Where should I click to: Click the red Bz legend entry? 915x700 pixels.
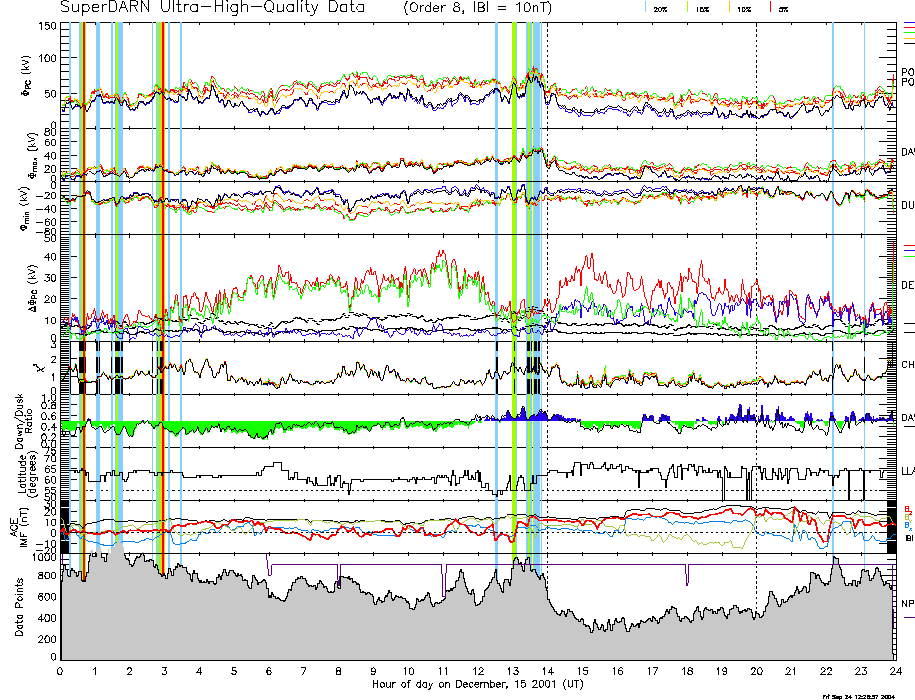[x=907, y=508]
